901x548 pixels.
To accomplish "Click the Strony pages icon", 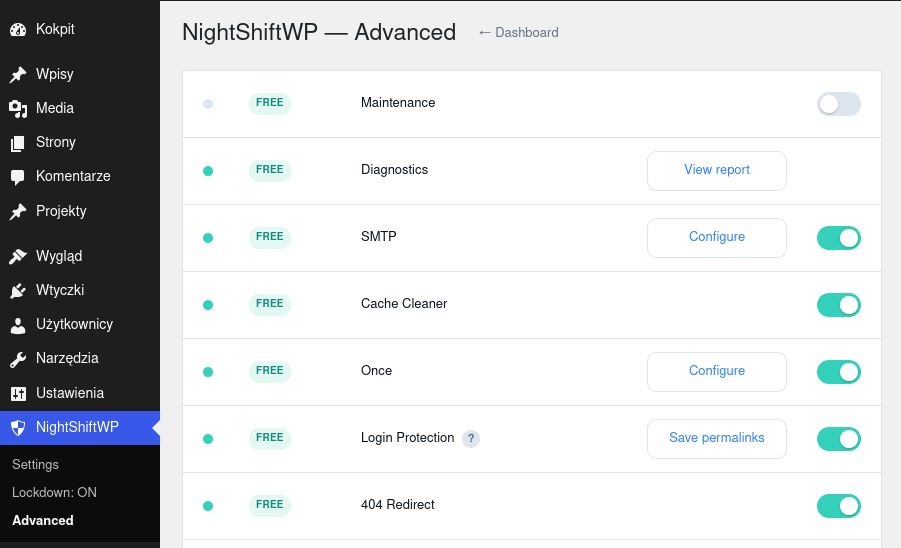I will pyautogui.click(x=18, y=143).
